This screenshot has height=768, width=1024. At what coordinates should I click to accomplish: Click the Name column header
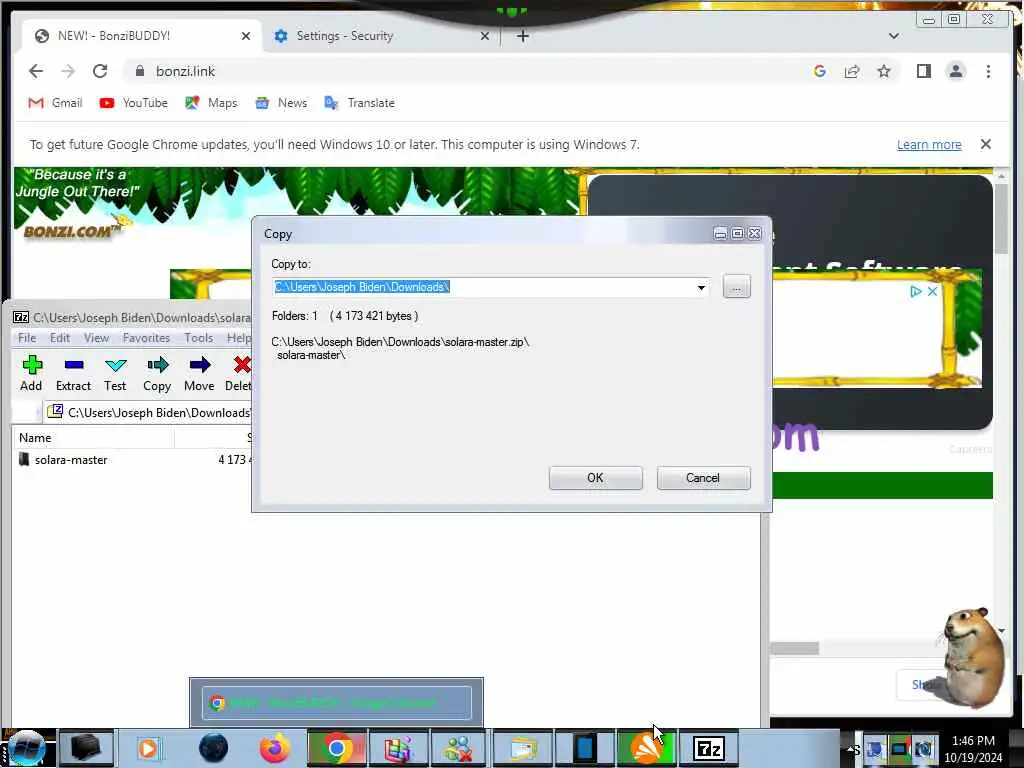93,438
